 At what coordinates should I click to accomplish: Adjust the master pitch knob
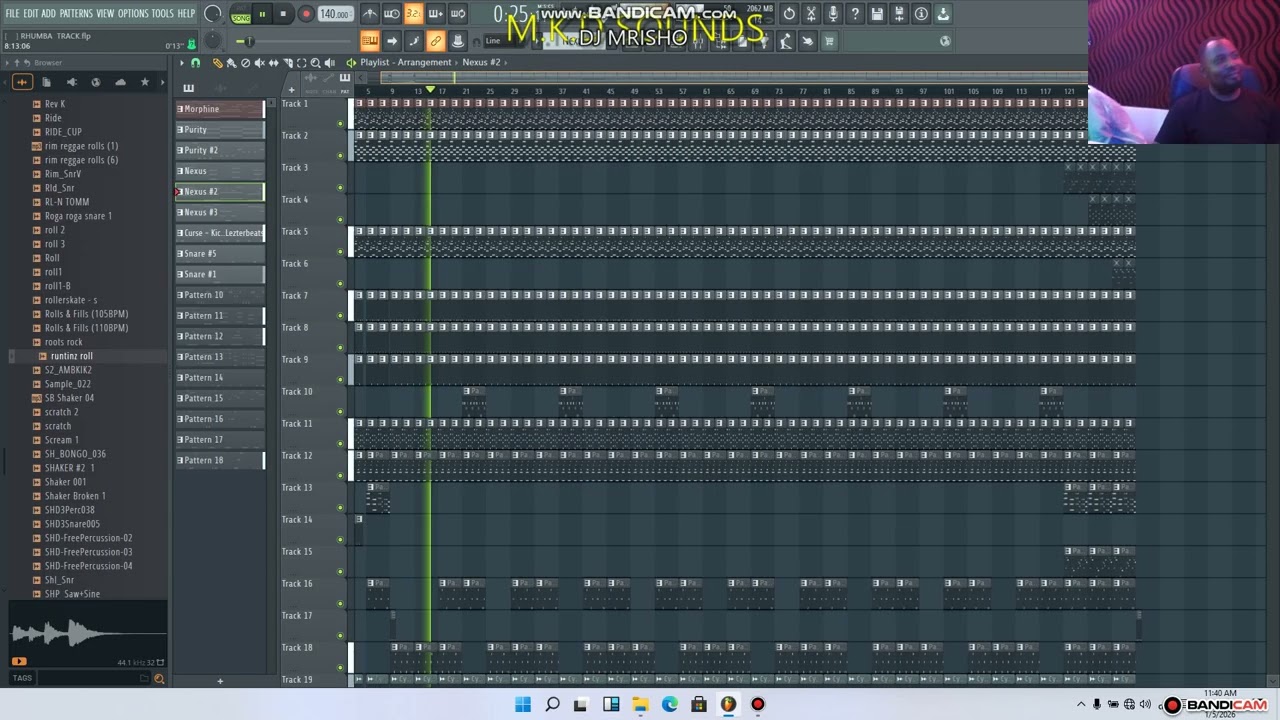pos(212,41)
